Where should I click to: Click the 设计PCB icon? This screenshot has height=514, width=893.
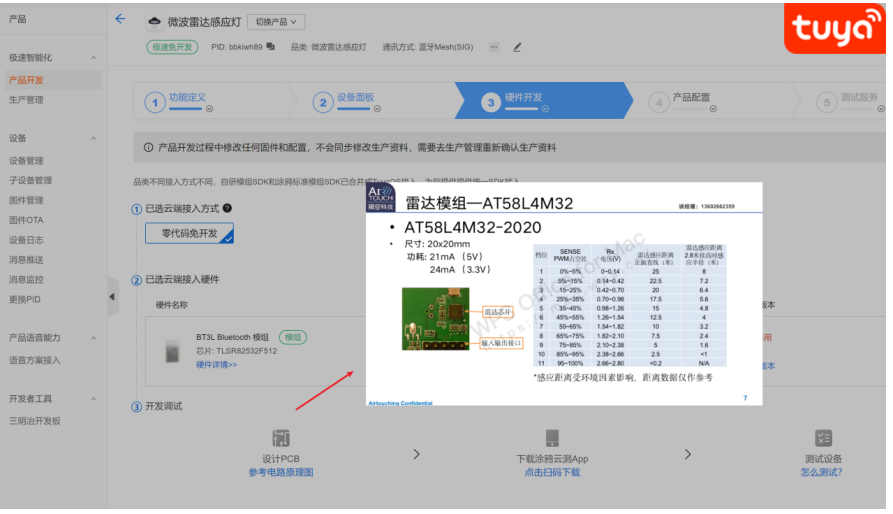pos(281,438)
